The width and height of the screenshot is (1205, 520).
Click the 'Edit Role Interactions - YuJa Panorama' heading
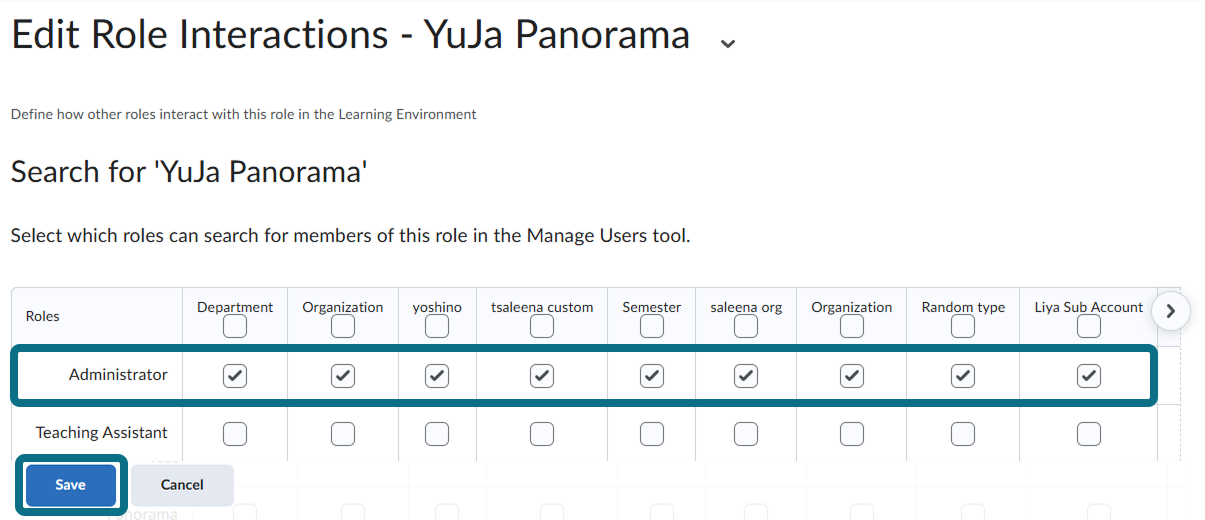coord(350,35)
